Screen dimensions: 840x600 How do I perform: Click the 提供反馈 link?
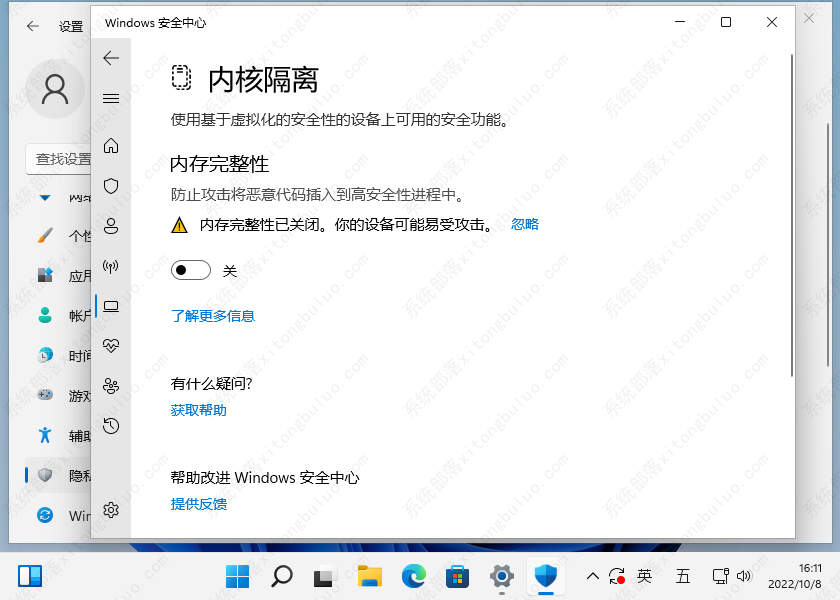pyautogui.click(x=199, y=504)
